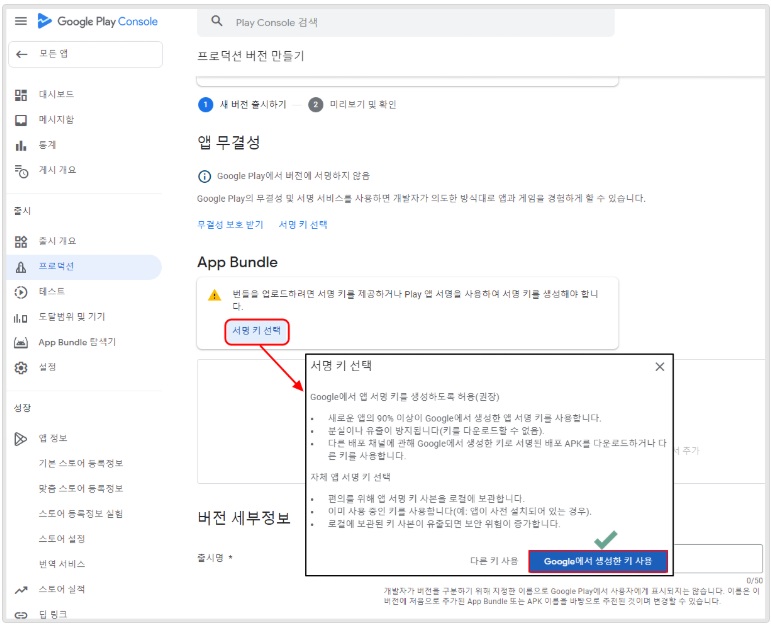Open 번역 서비스 in the sidebar
Image resolution: width=771 pixels, height=624 pixels.
click(62, 564)
